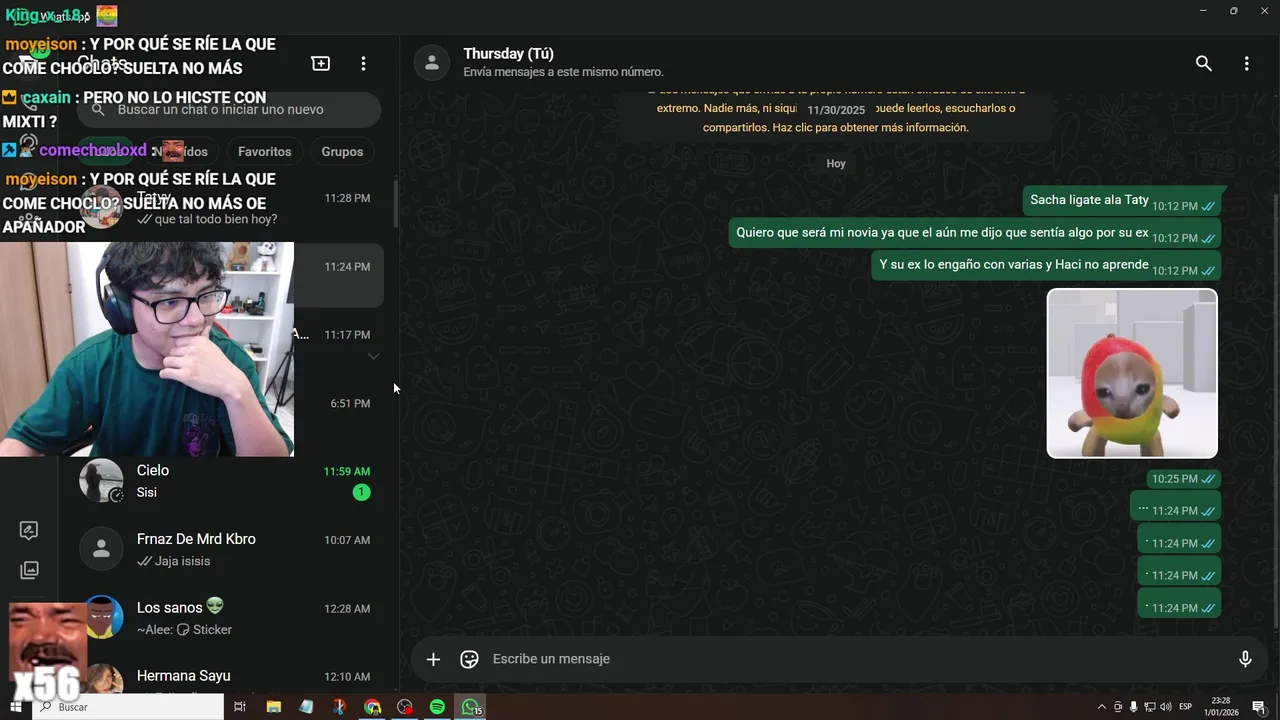Click the network icon in system tray
The width and height of the screenshot is (1280, 720).
coord(1150,707)
